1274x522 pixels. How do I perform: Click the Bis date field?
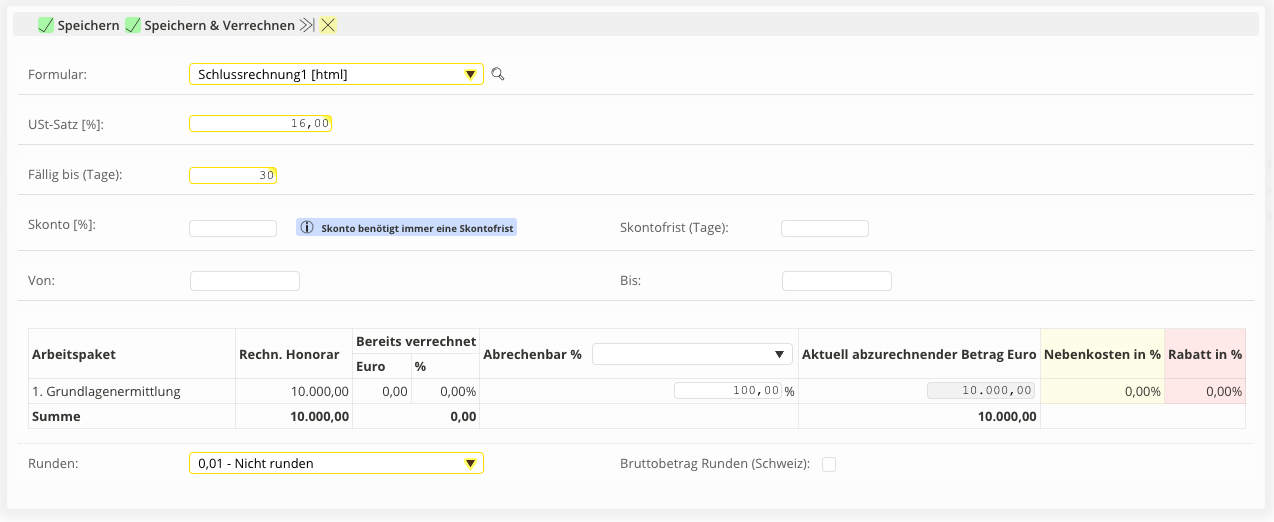tap(836, 281)
